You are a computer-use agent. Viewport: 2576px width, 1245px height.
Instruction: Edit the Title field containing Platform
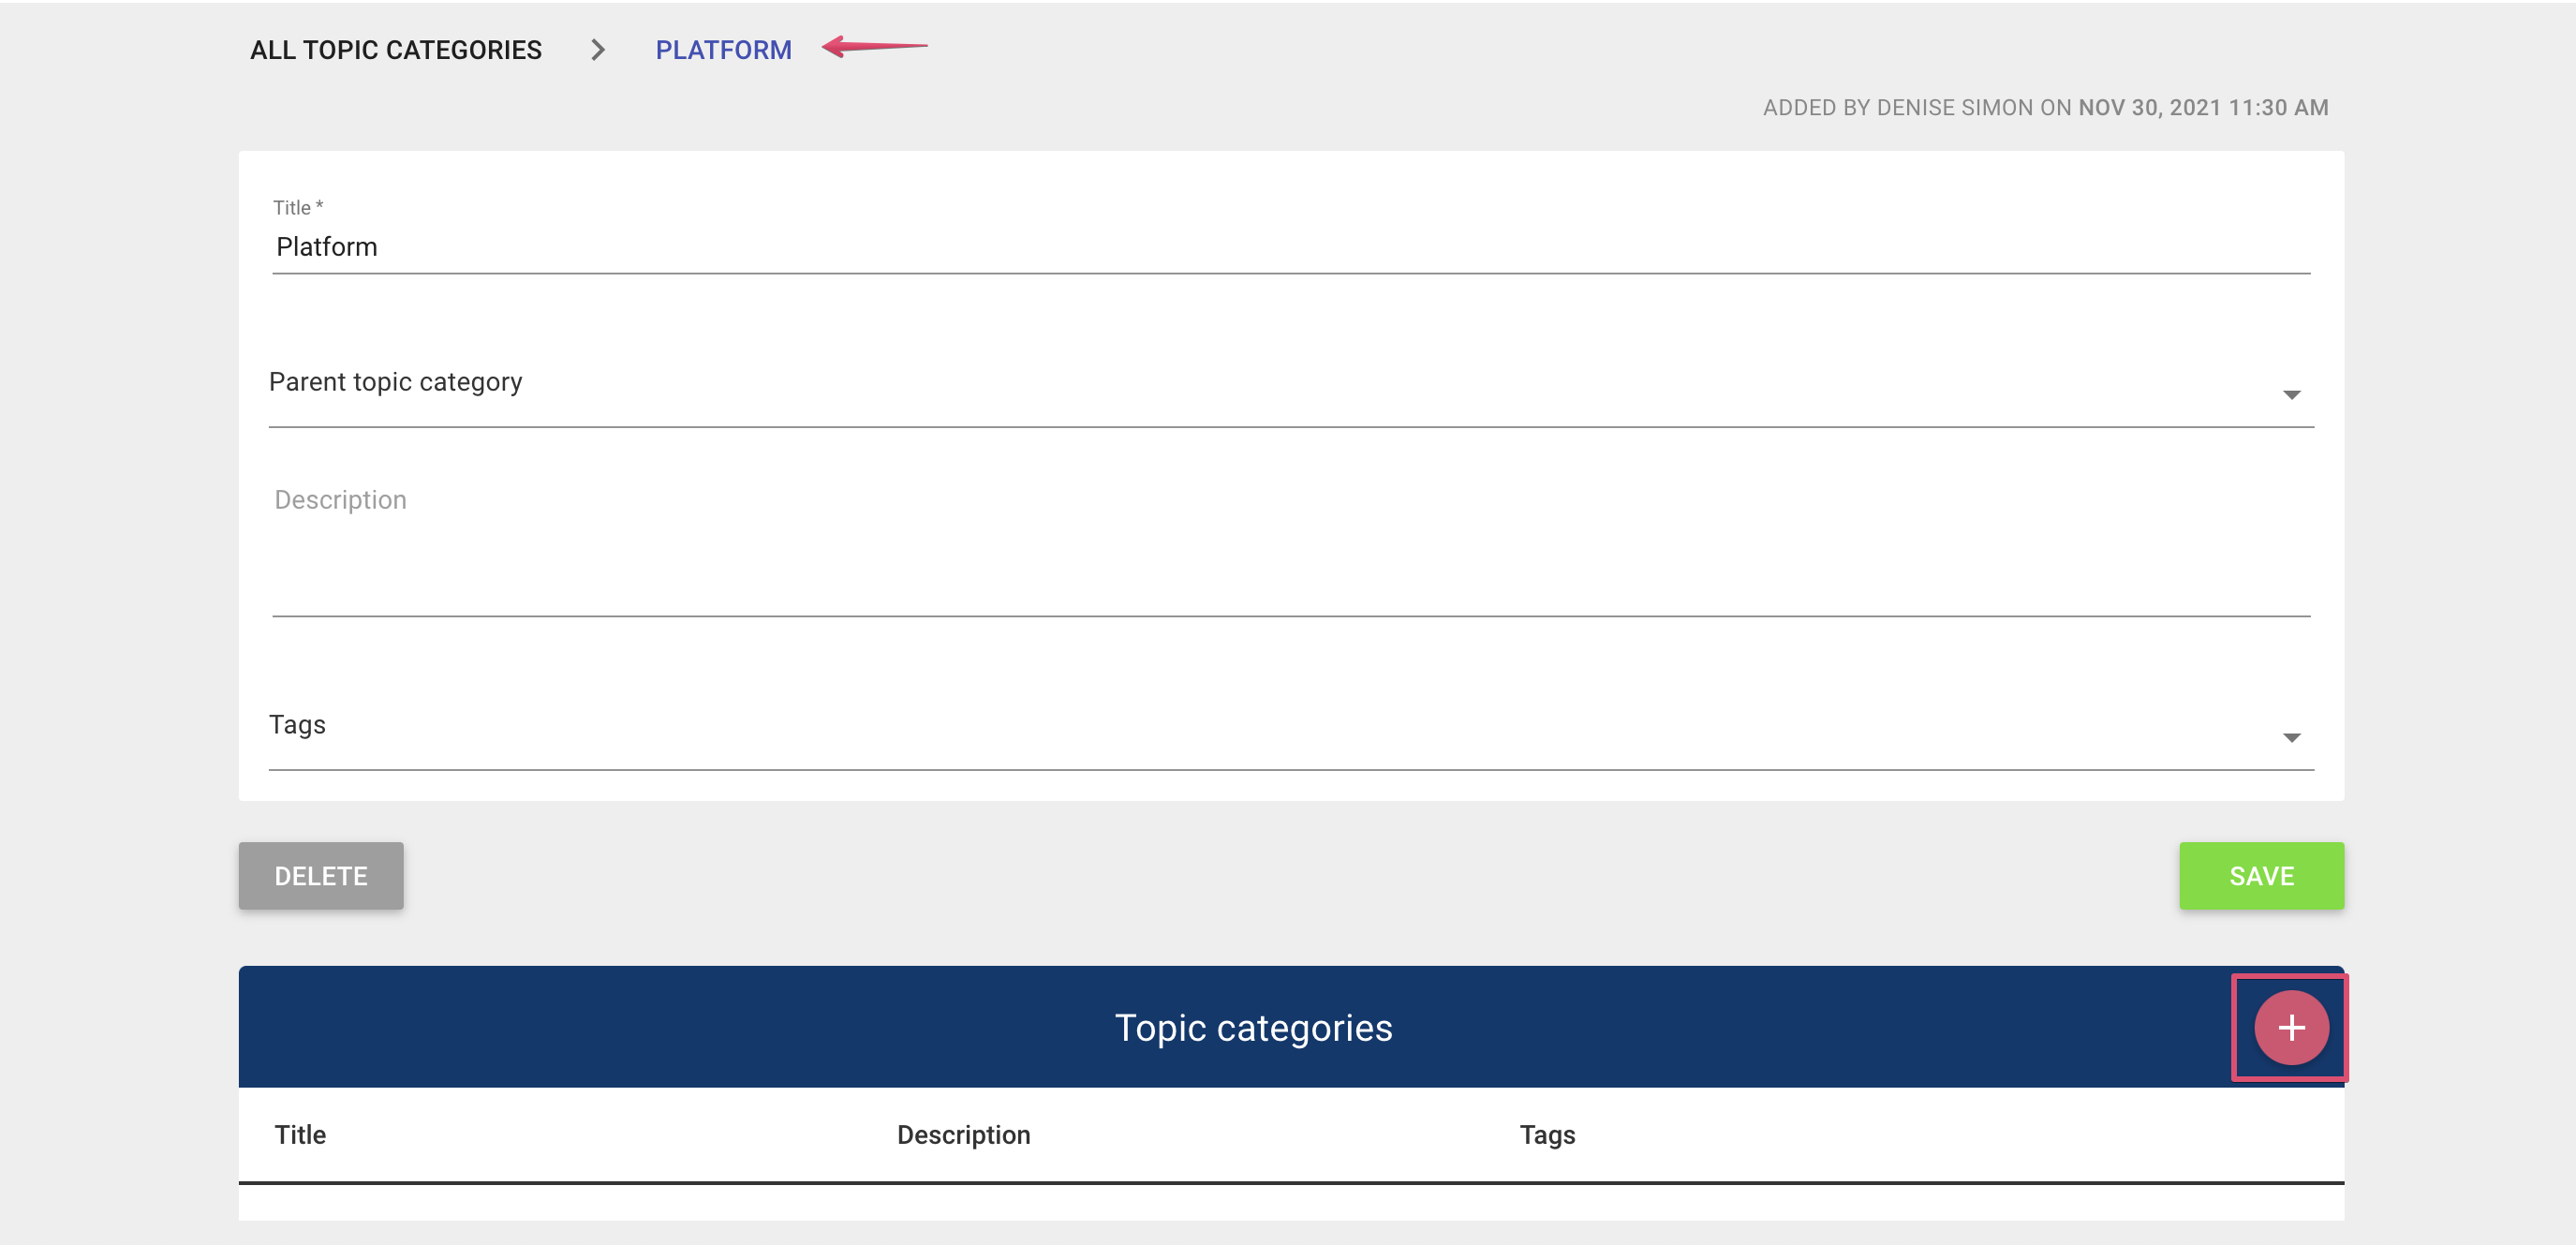coord(1291,247)
